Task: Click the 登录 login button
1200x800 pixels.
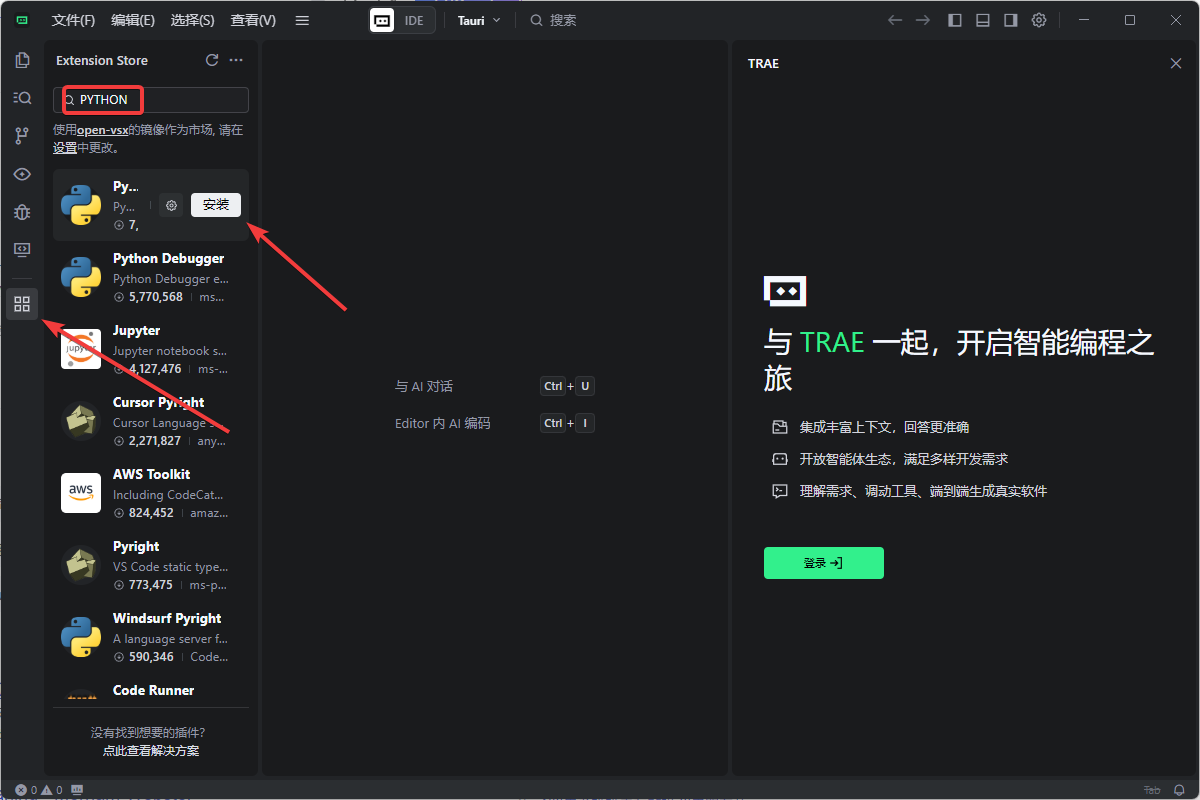Action: [823, 563]
